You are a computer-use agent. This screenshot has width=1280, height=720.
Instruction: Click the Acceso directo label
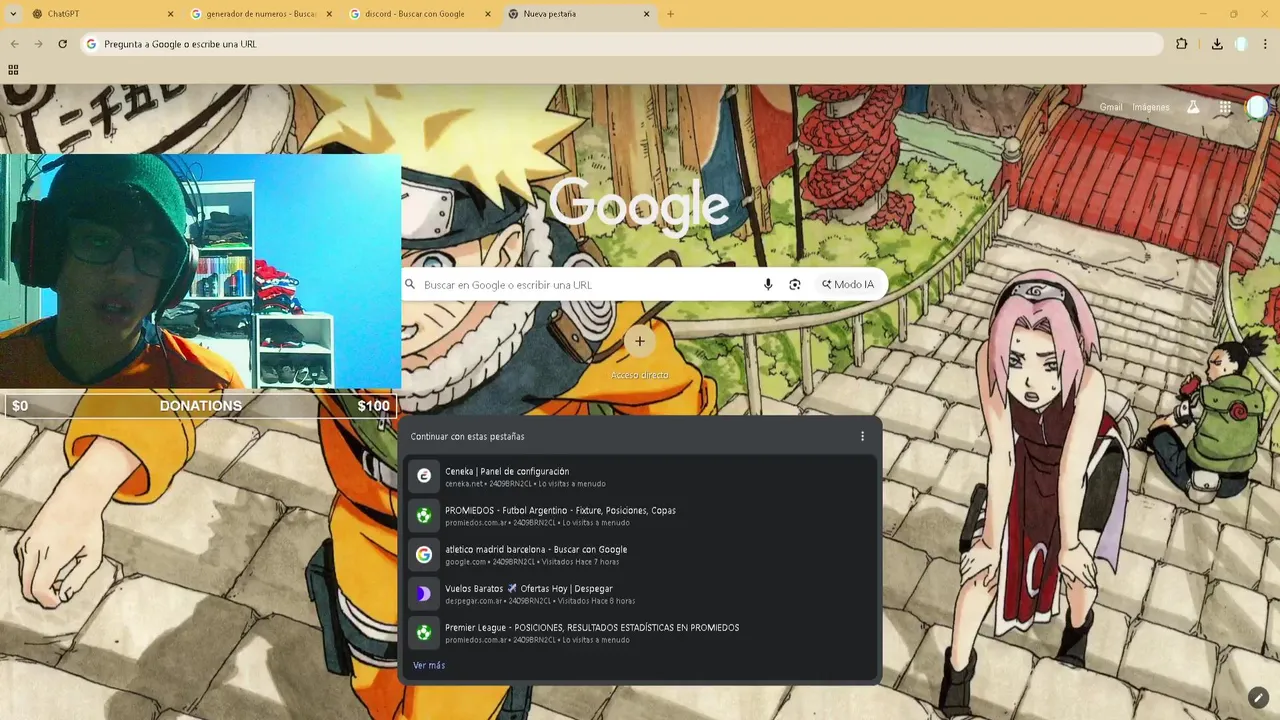640,375
